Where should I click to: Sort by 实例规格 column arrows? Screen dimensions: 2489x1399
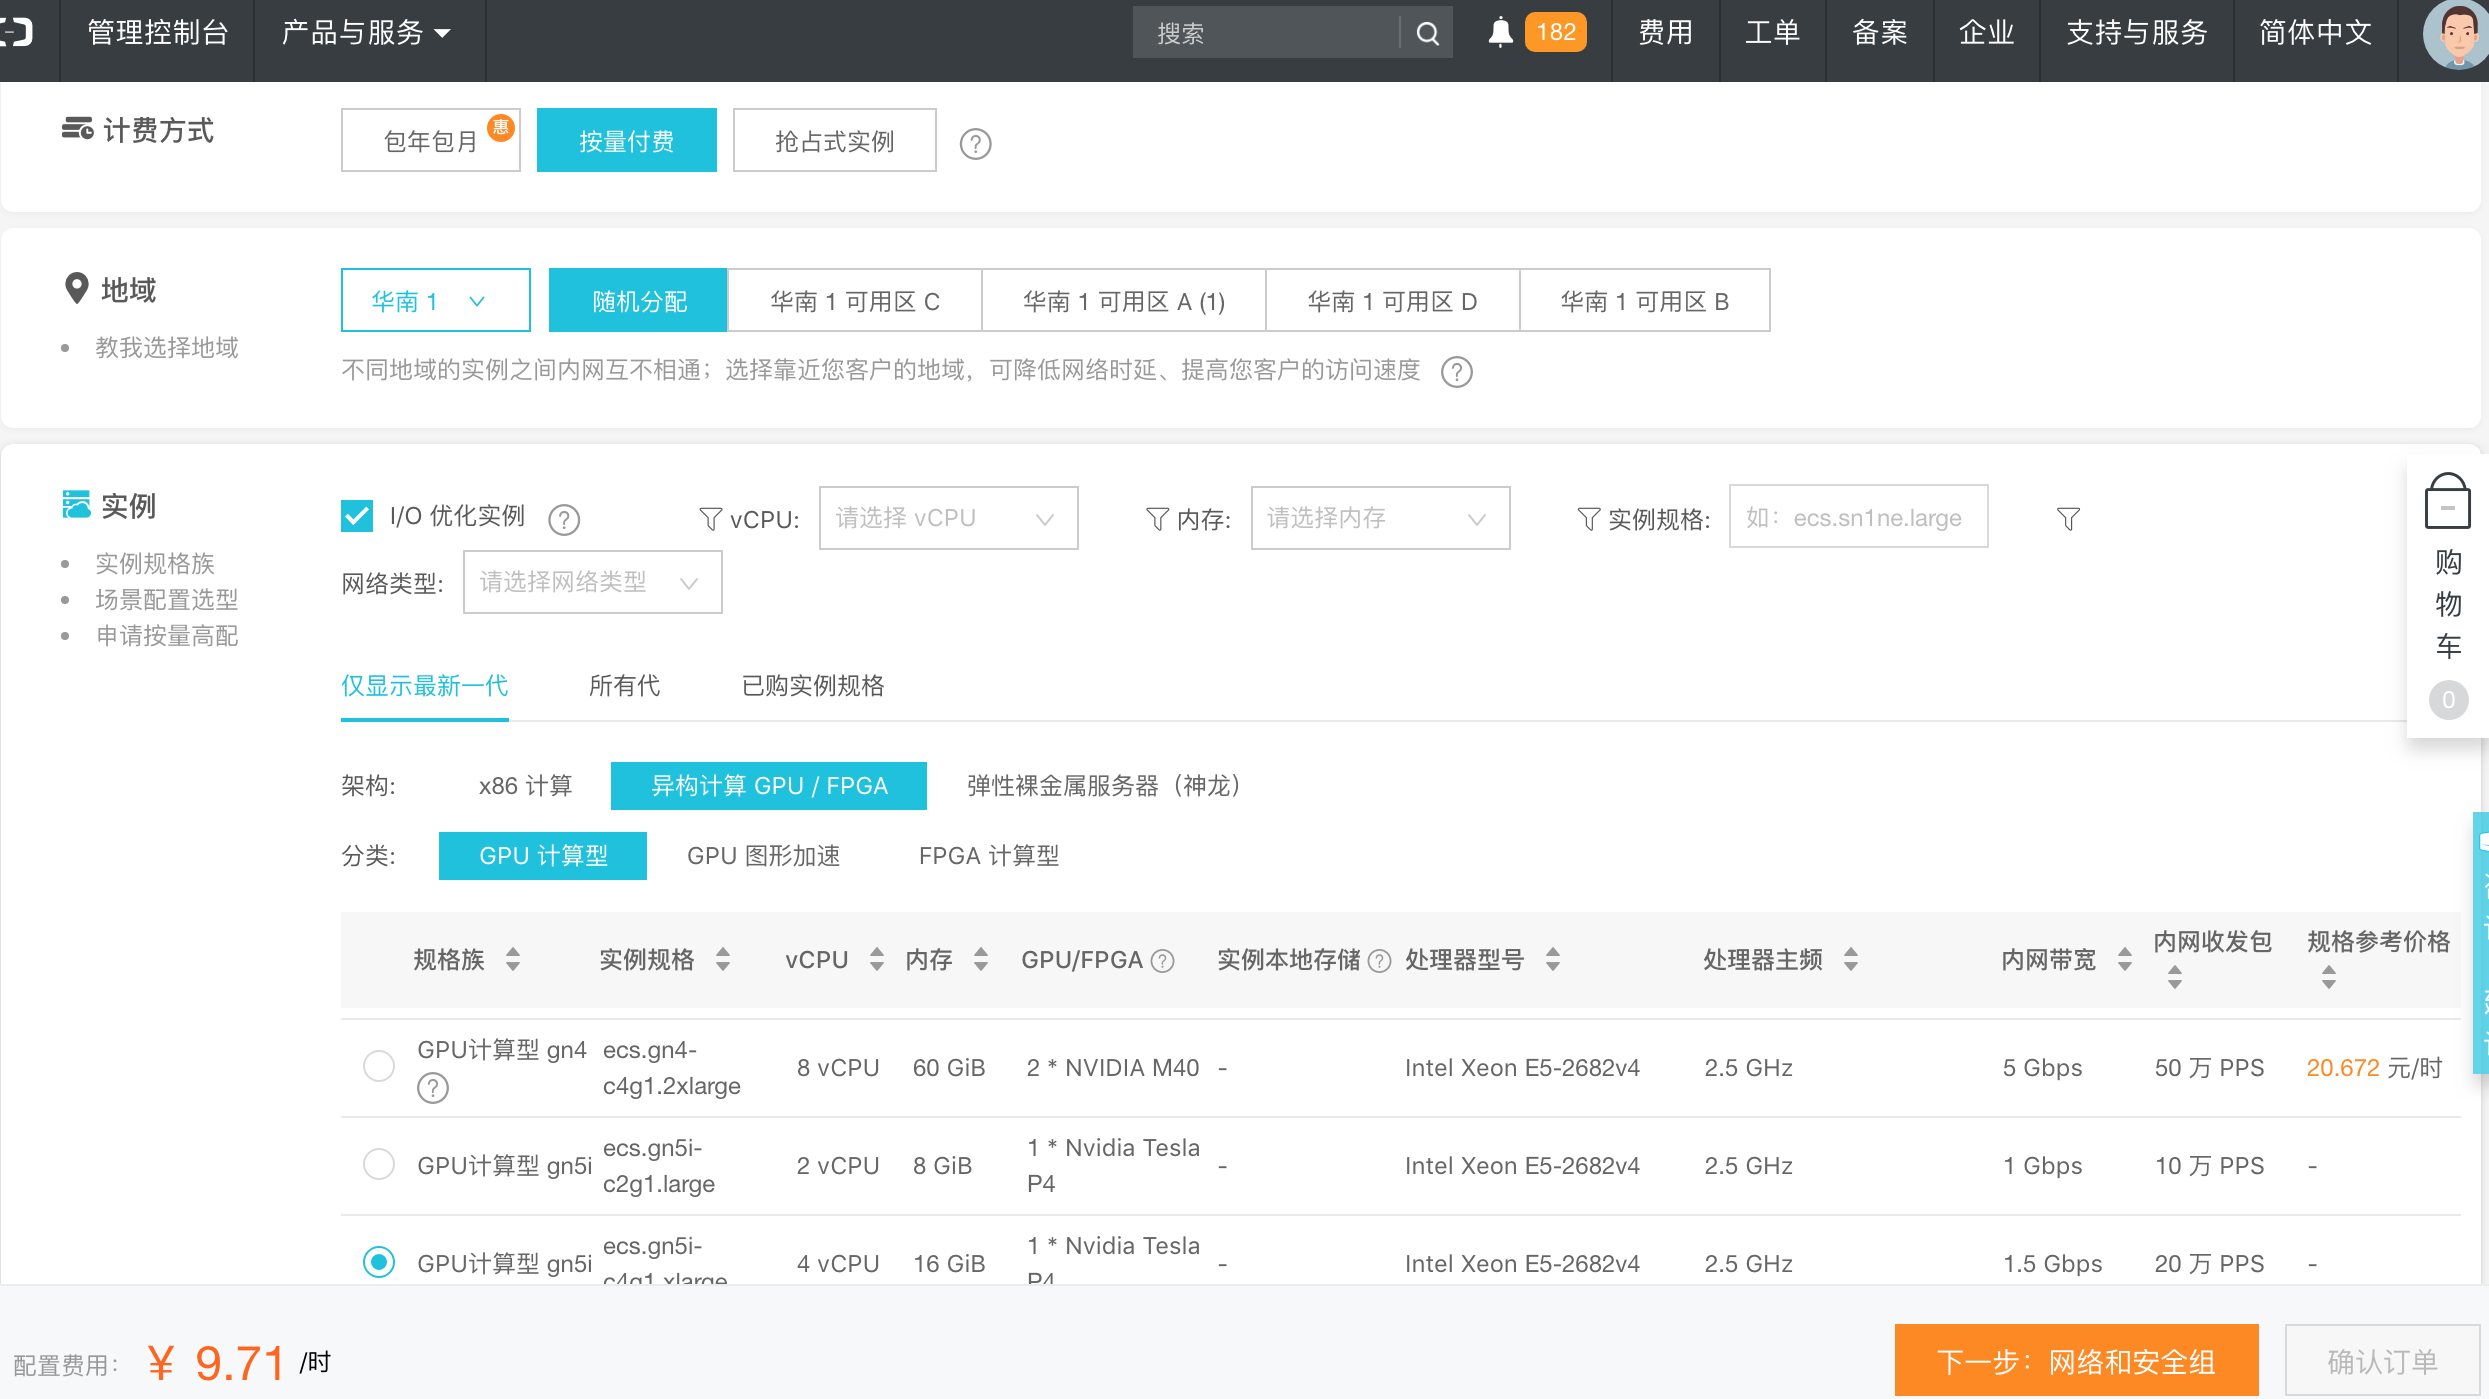[x=723, y=960]
